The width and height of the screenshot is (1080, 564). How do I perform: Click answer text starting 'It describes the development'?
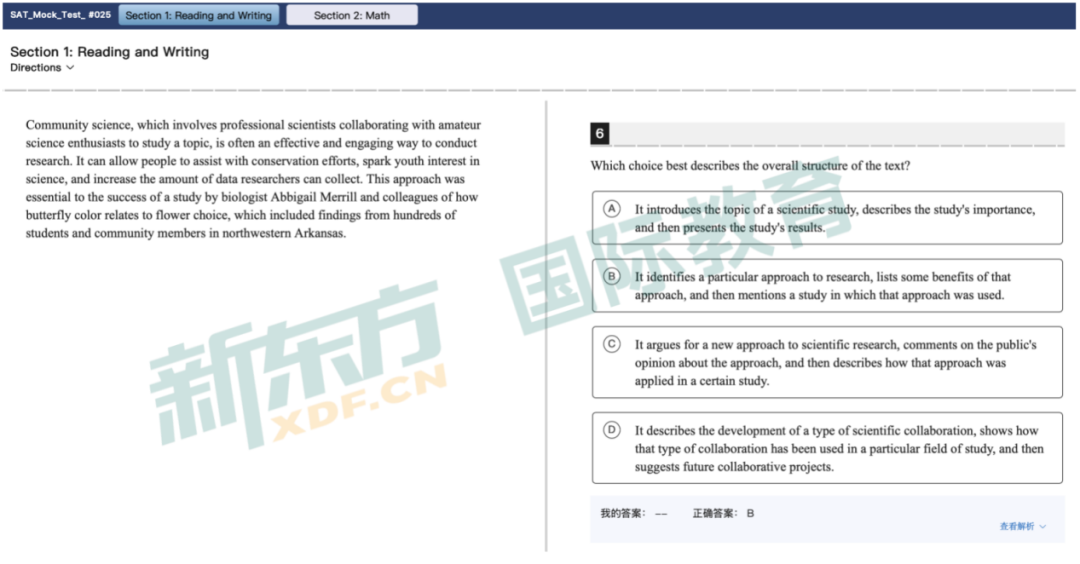click(838, 448)
